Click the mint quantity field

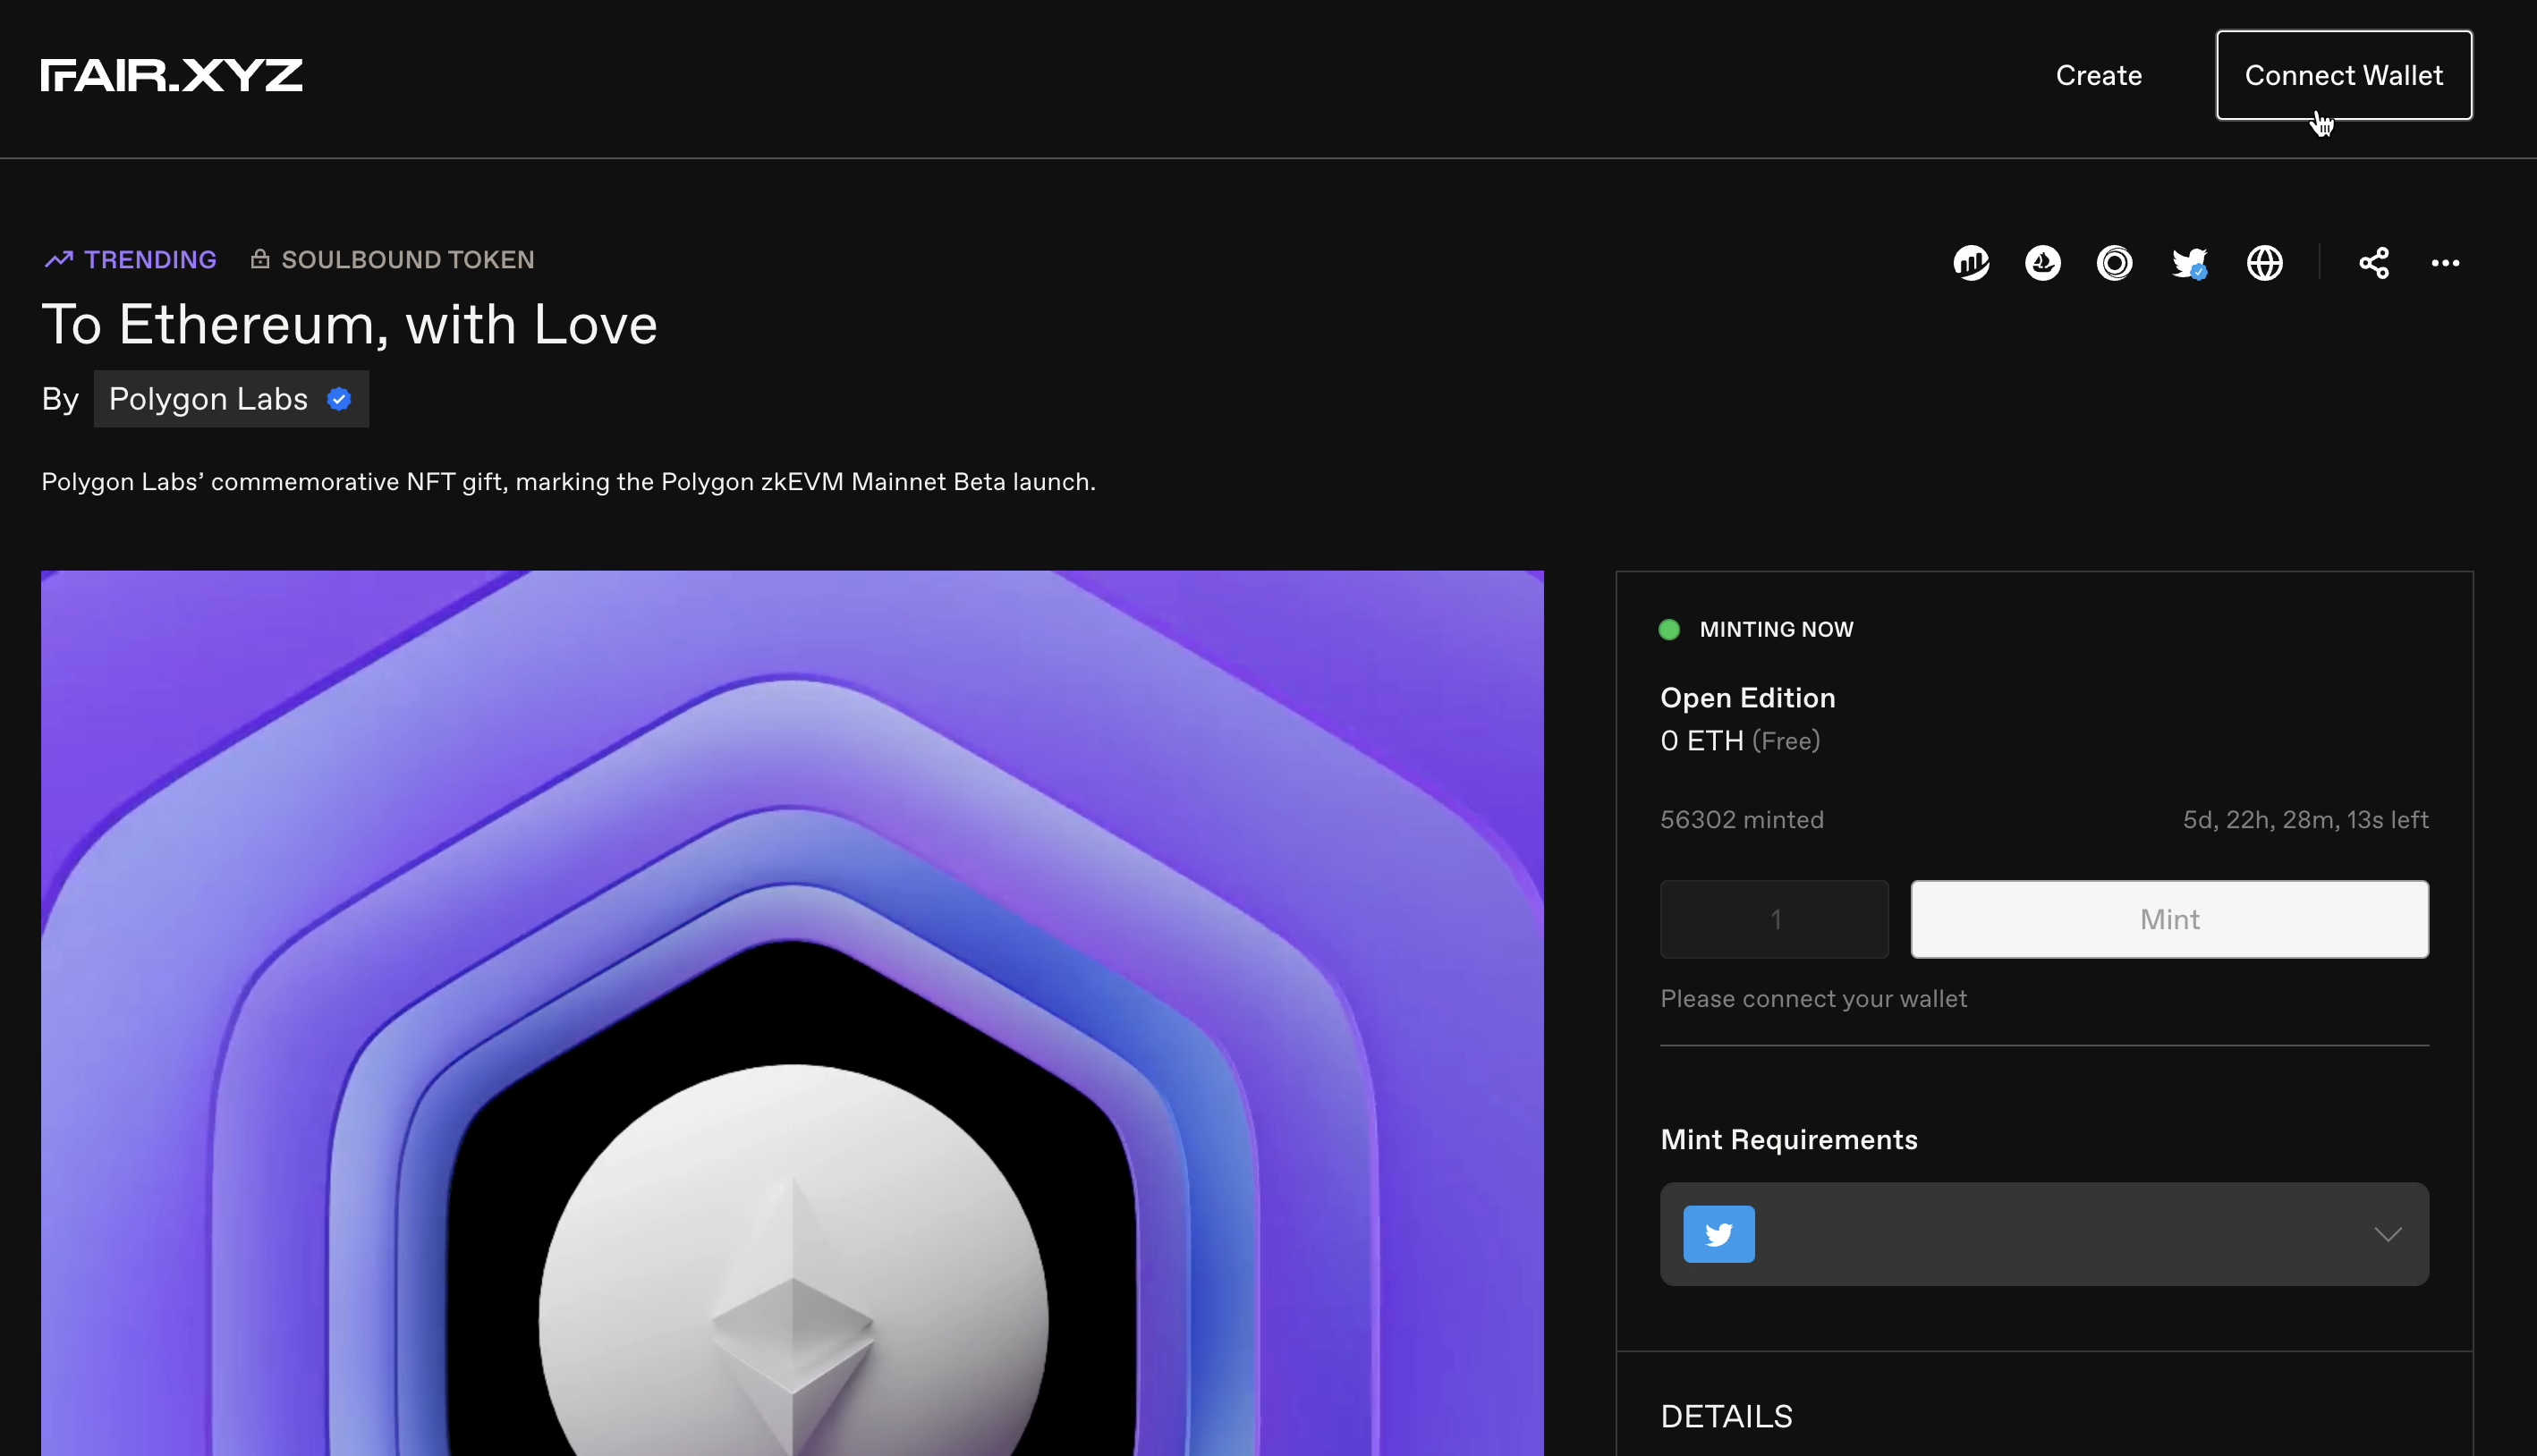(x=1774, y=919)
